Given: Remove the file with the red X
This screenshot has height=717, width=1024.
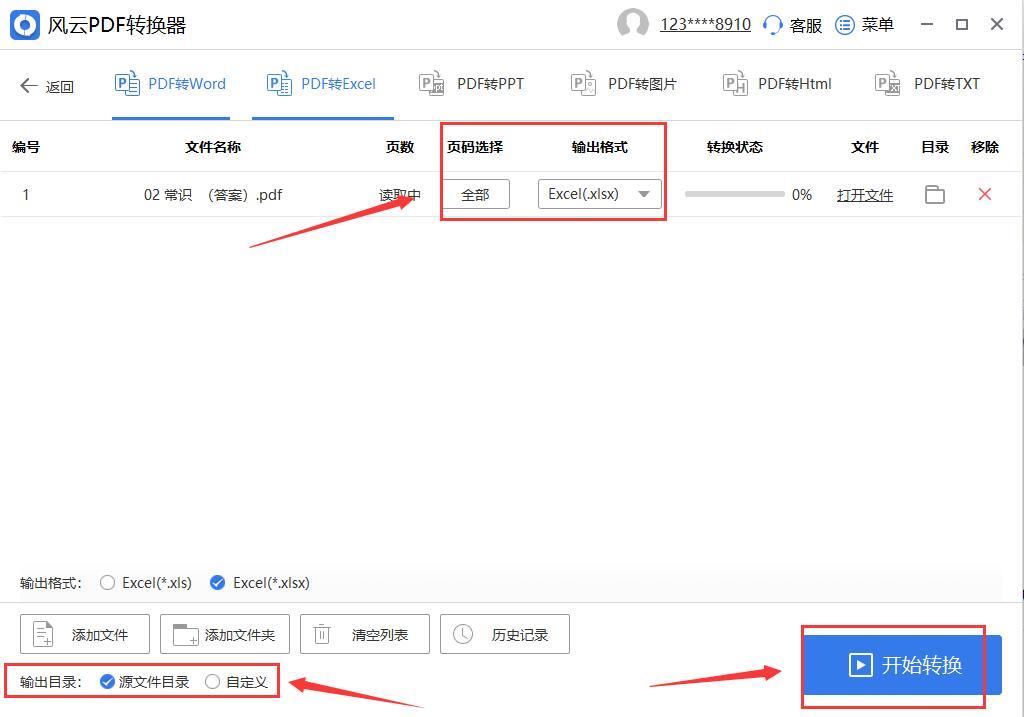Looking at the screenshot, I should (985, 194).
